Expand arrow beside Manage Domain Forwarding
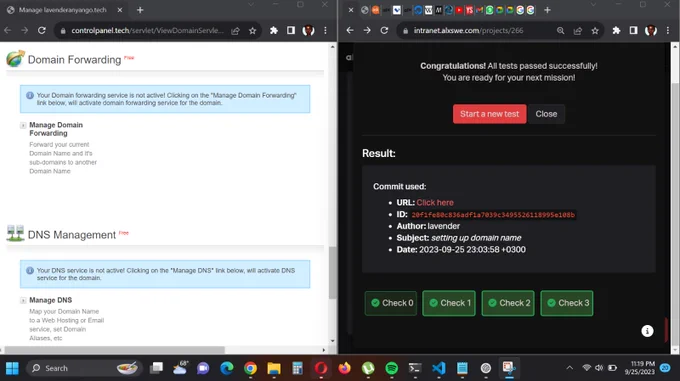This screenshot has width=680, height=381. pyautogui.click(x=23, y=125)
